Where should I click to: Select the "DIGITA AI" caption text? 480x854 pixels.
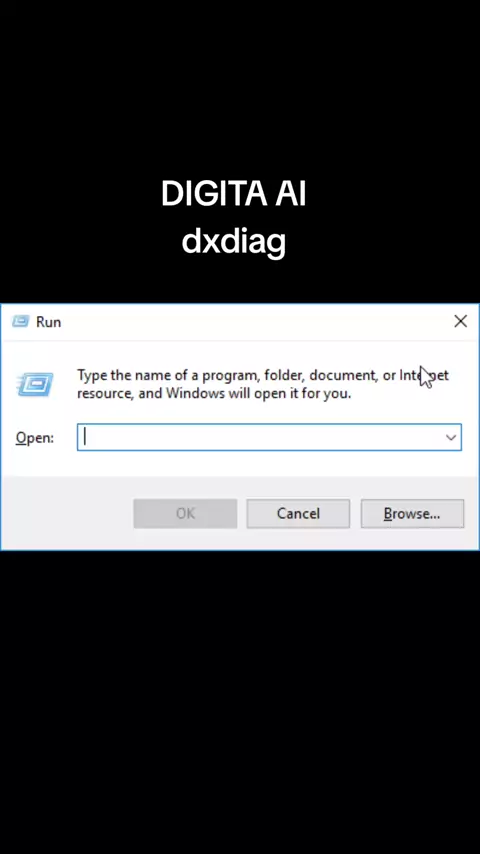click(x=234, y=193)
